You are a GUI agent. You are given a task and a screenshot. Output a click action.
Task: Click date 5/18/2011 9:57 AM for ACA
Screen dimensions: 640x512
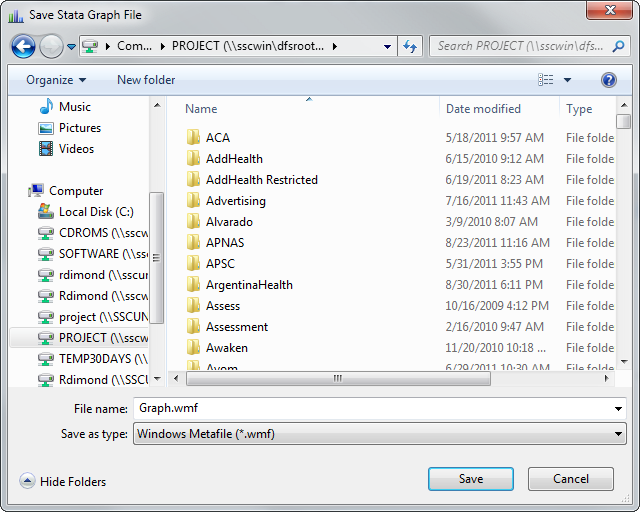[x=494, y=138]
